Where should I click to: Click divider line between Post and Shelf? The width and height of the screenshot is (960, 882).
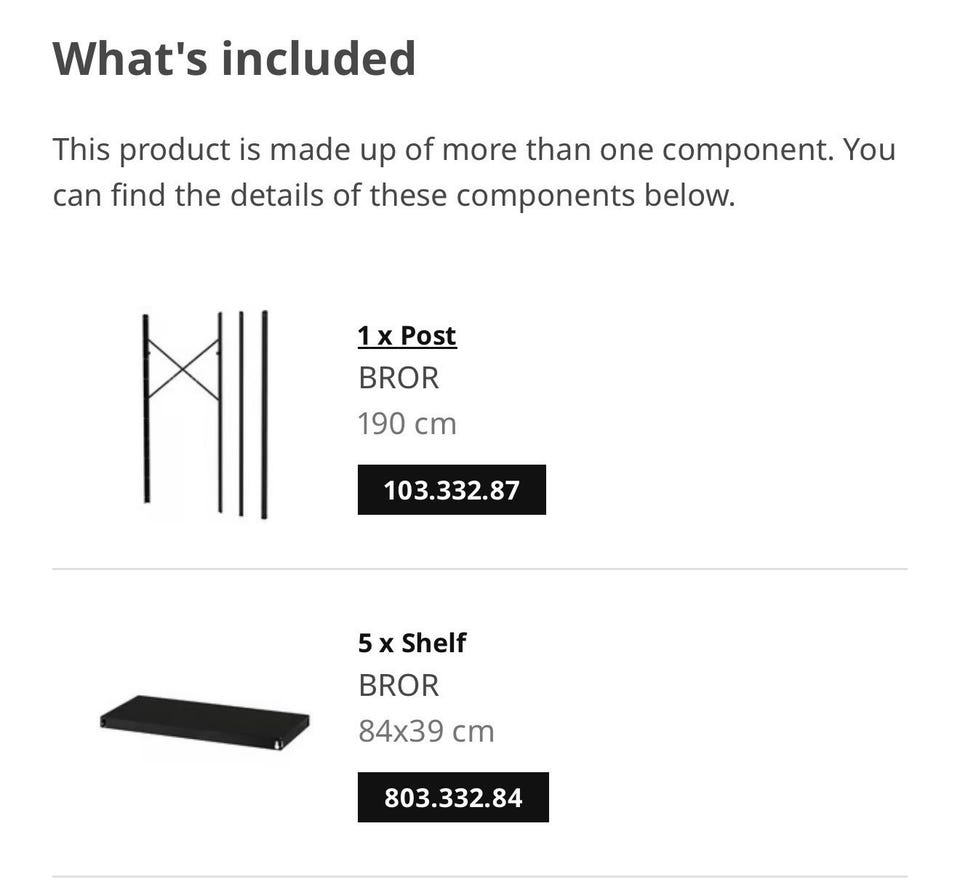[480, 569]
